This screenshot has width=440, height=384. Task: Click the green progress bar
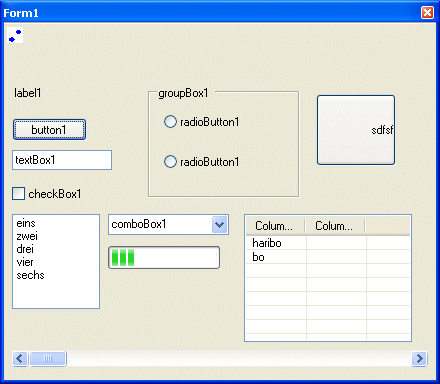164,258
